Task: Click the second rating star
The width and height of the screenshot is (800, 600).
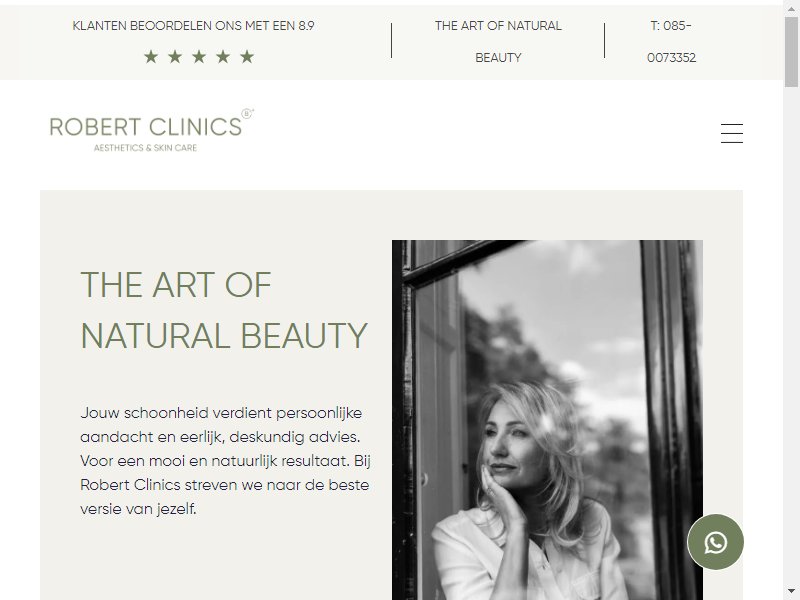Action: point(175,57)
